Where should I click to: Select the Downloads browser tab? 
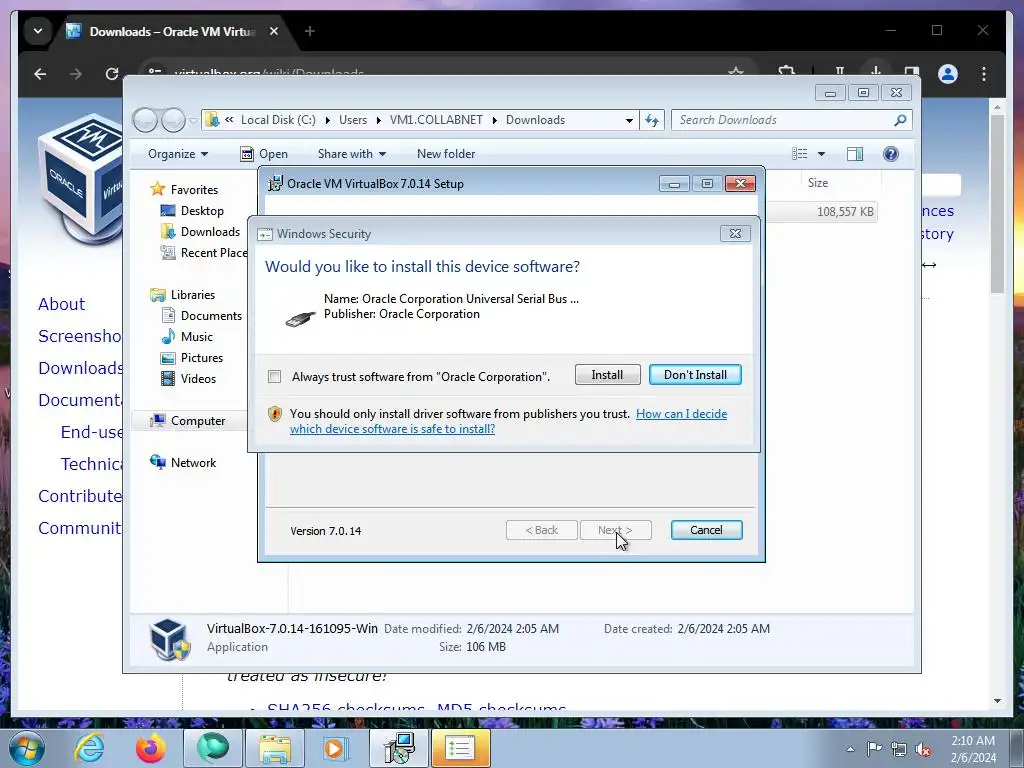172,31
